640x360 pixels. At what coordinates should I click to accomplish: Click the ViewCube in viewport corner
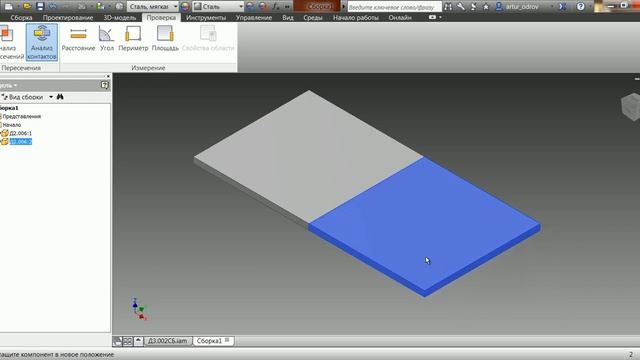click(x=631, y=107)
